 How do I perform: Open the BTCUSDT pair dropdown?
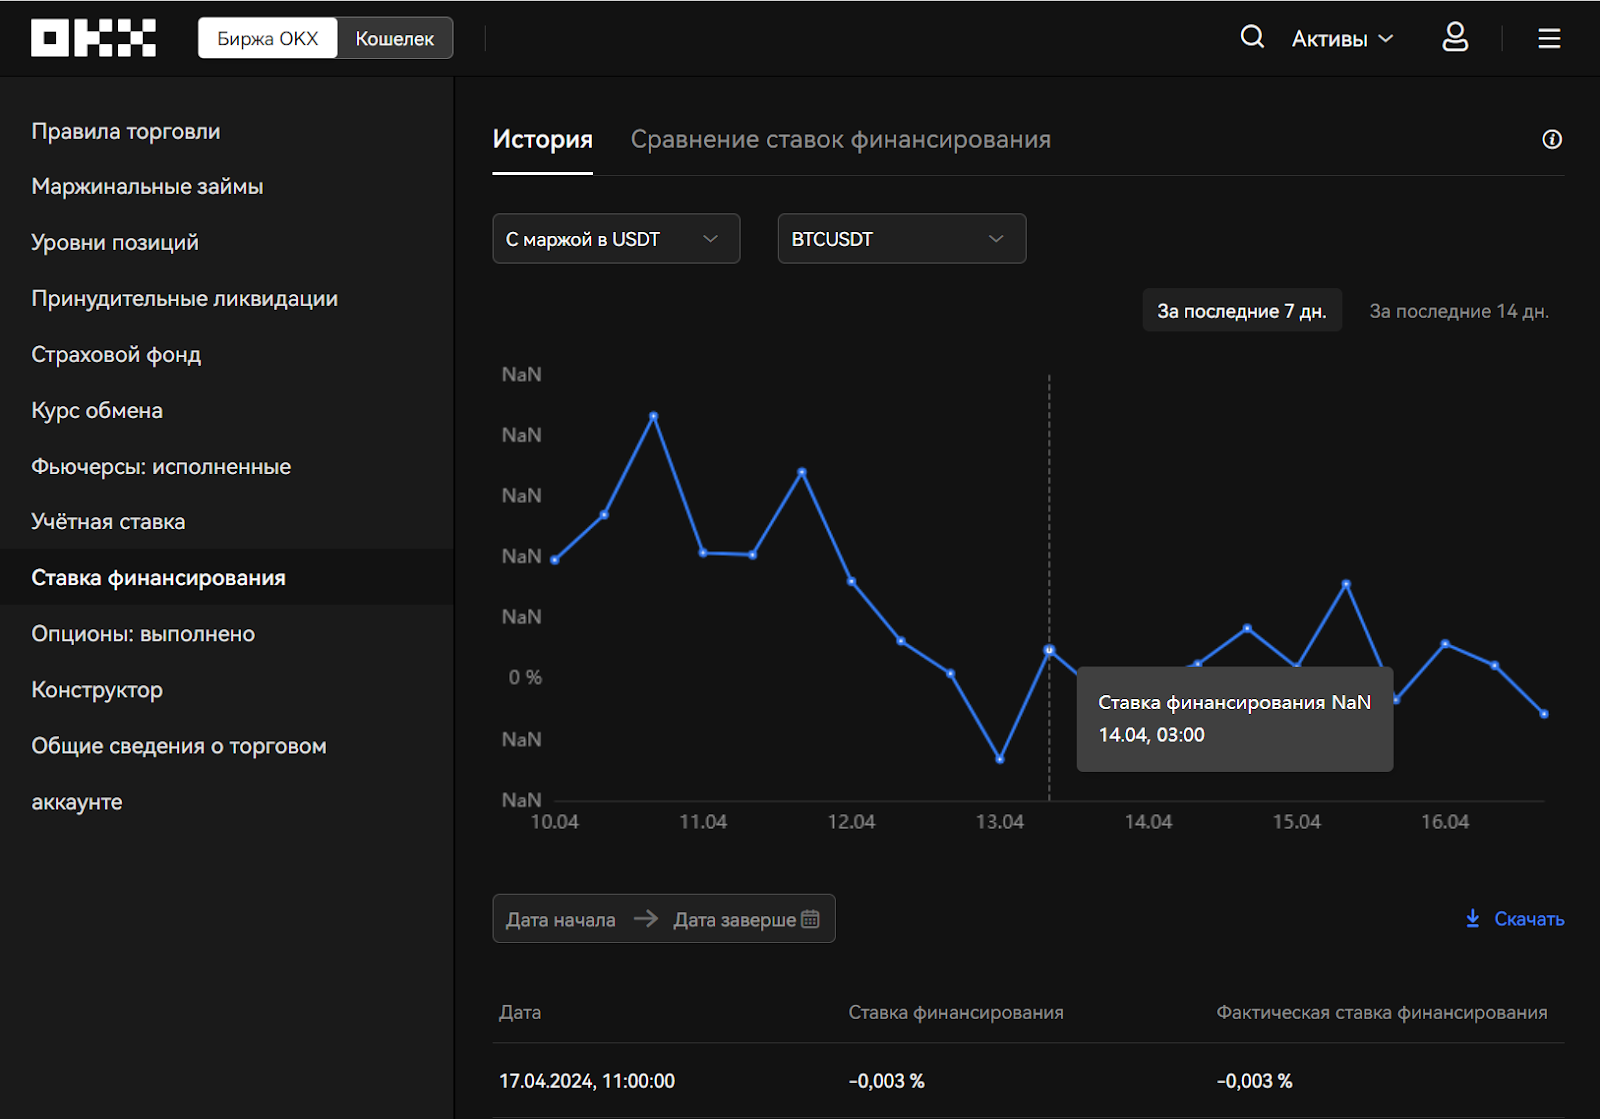click(x=901, y=239)
